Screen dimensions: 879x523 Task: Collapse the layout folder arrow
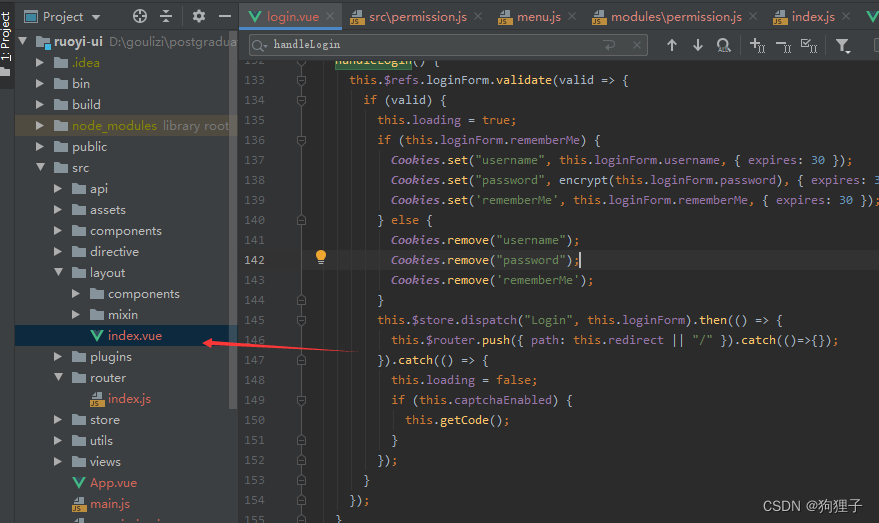[58, 272]
